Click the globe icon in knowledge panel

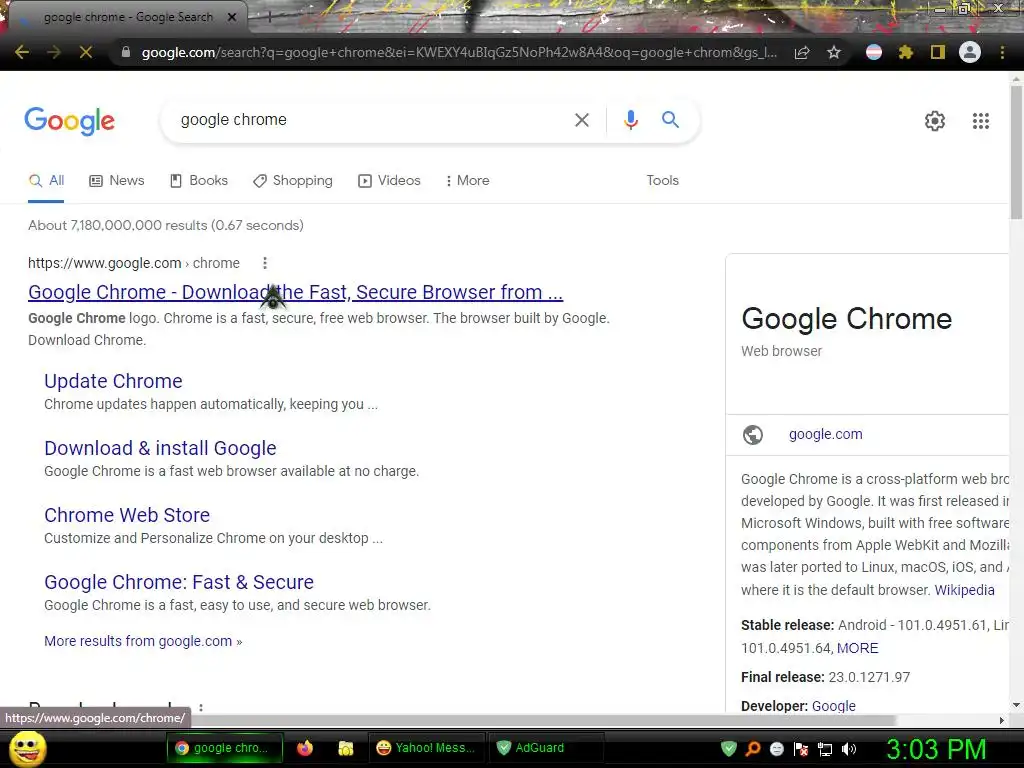click(x=753, y=435)
